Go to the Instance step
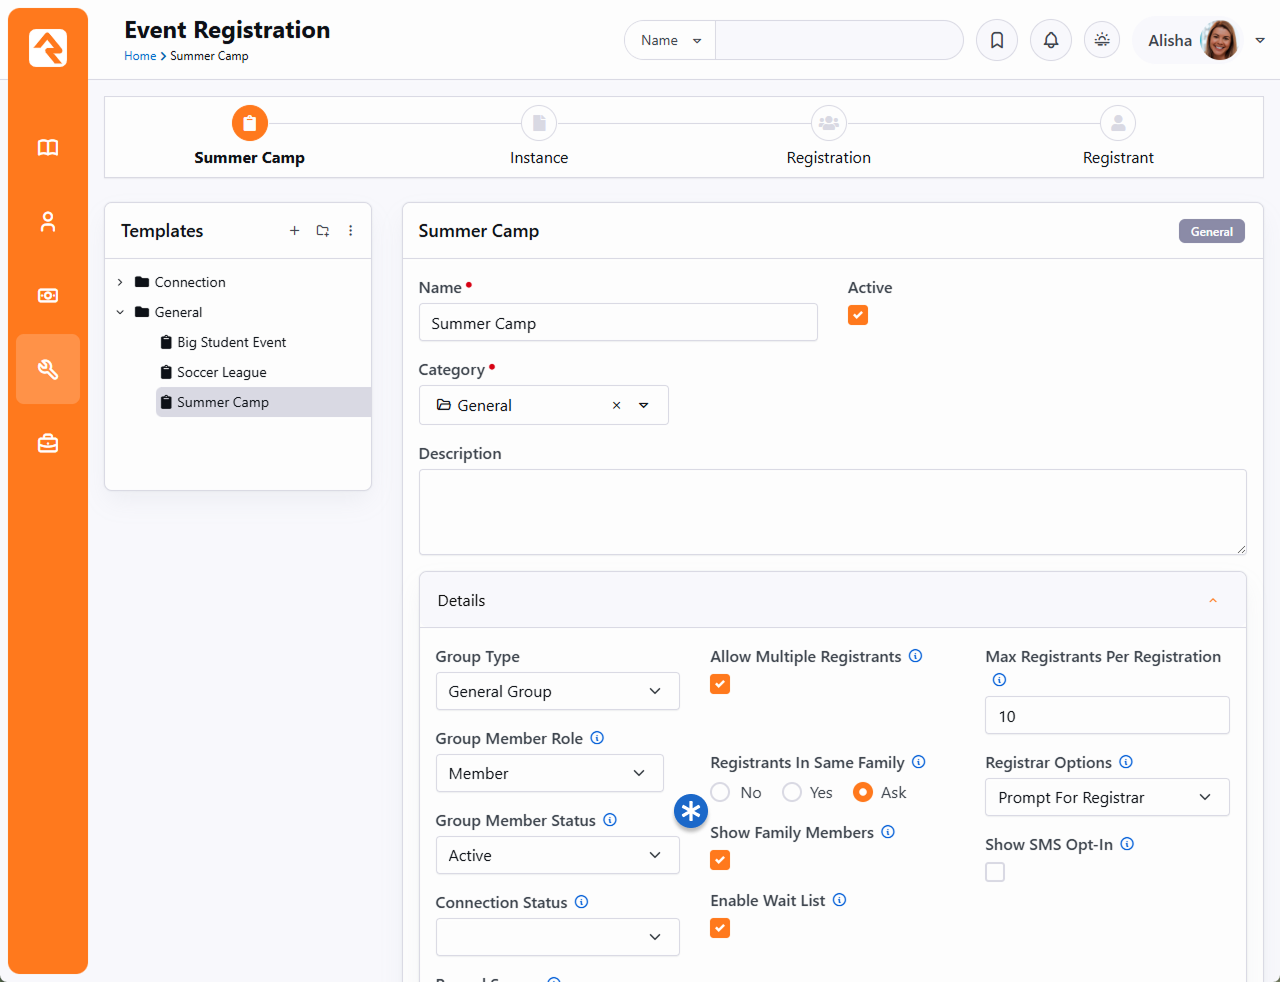 (539, 124)
